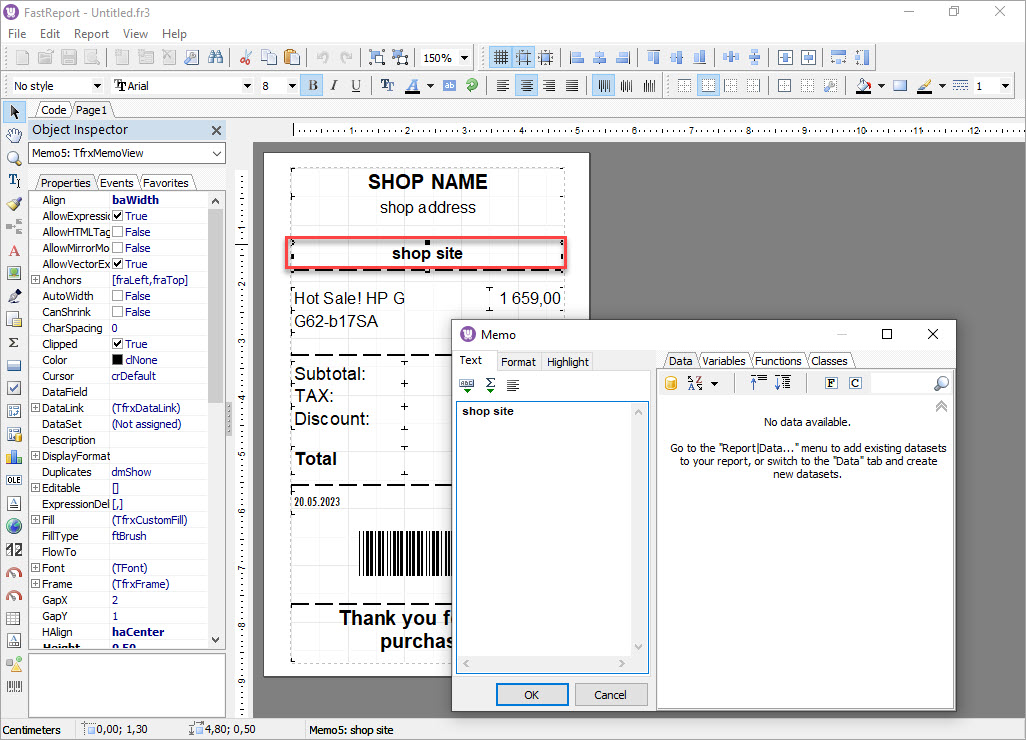1026x740 pixels.
Task: Click the Insert expression icon in Memo
Action: pyautogui.click(x=467, y=385)
